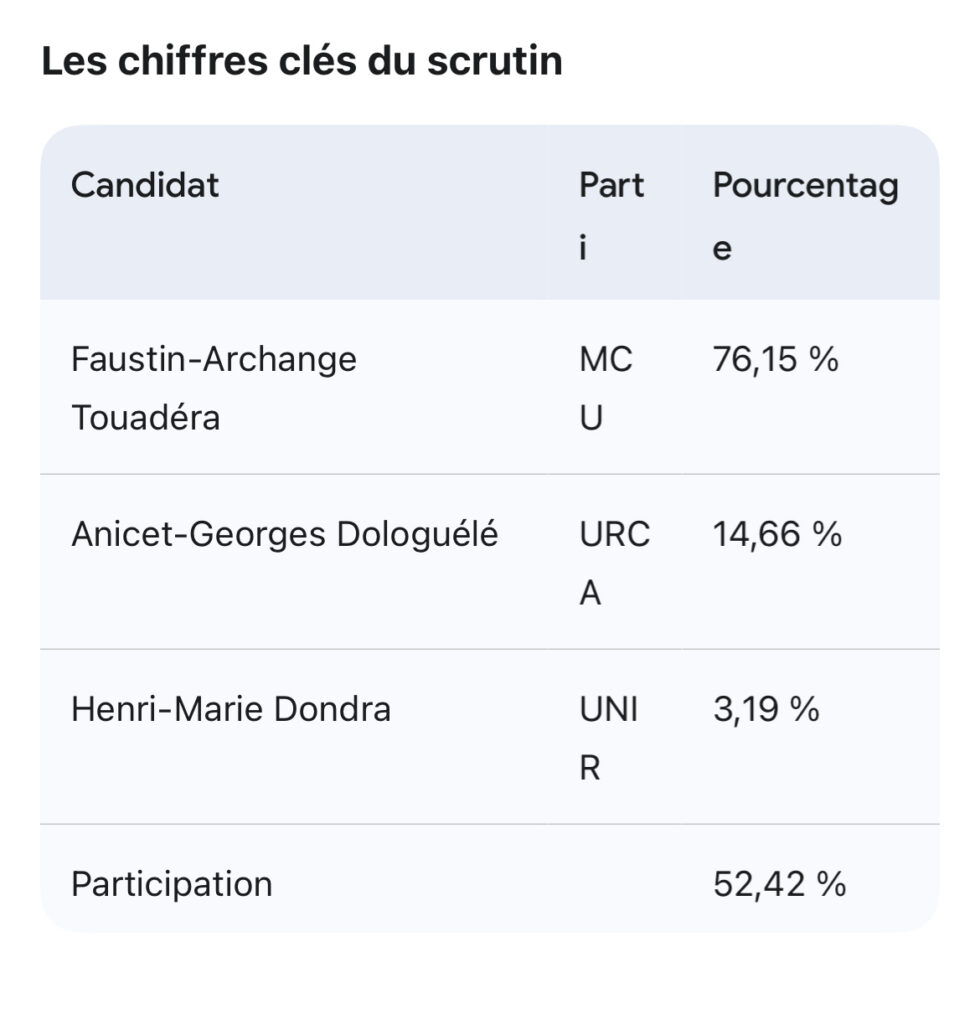The image size is (980, 1024).
Task: Select the 3,19 % percentage
Action: [x=766, y=710]
